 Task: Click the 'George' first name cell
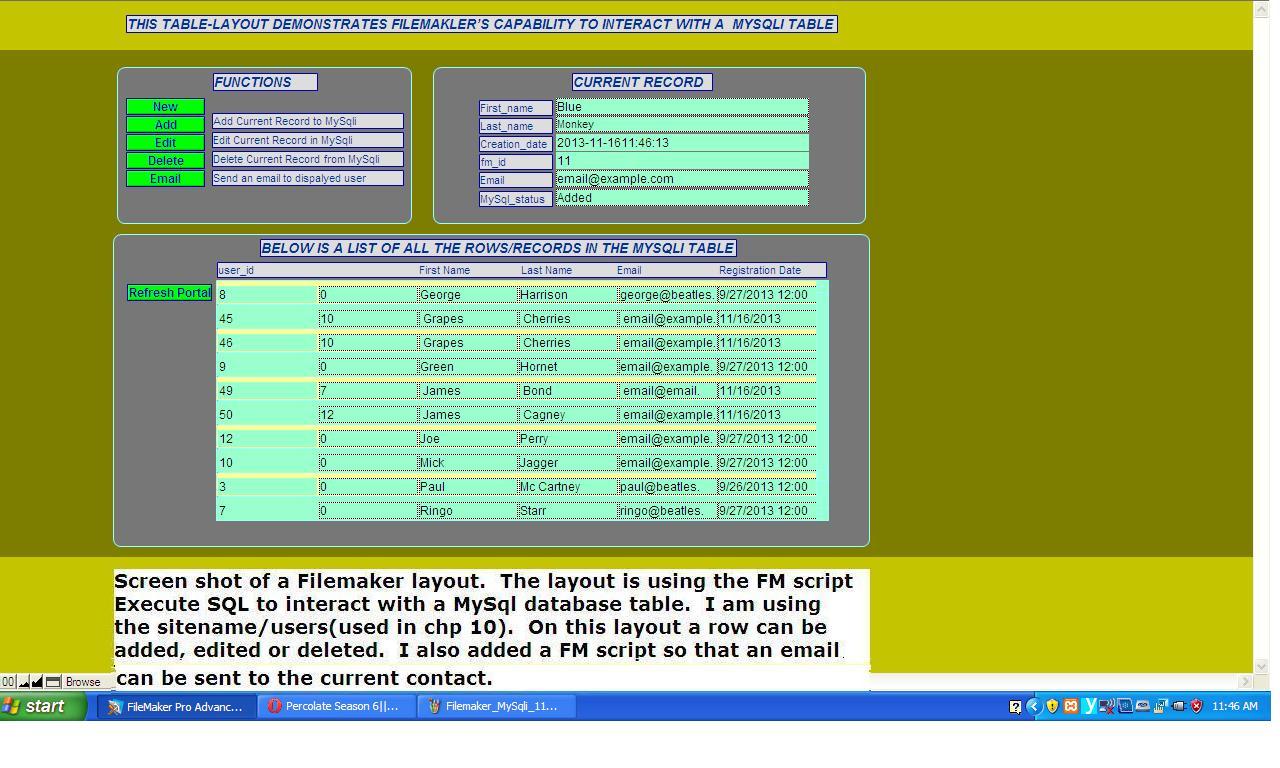pyautogui.click(x=467, y=295)
